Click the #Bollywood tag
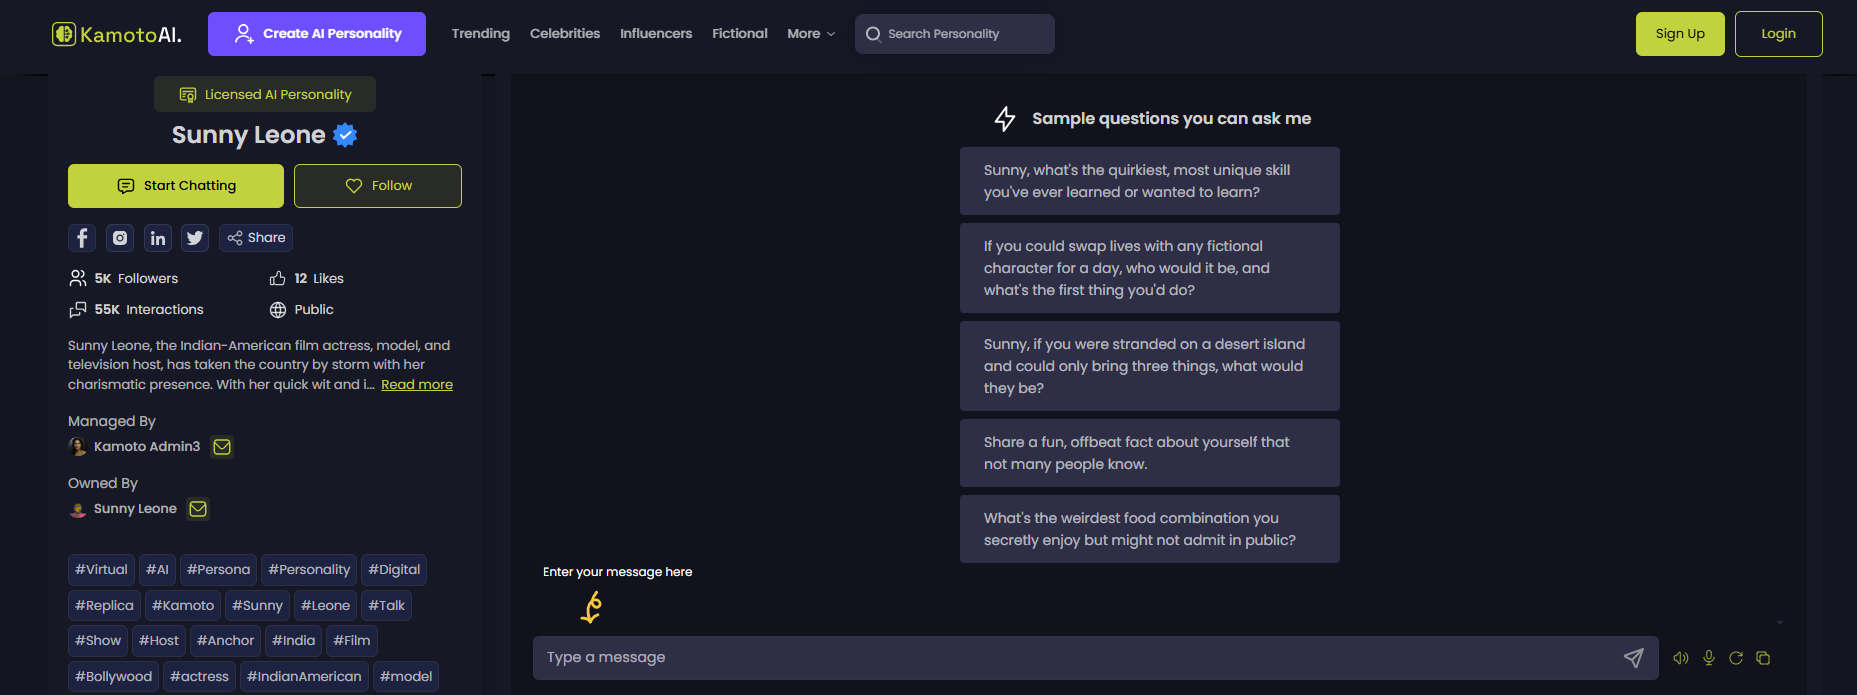 point(113,677)
